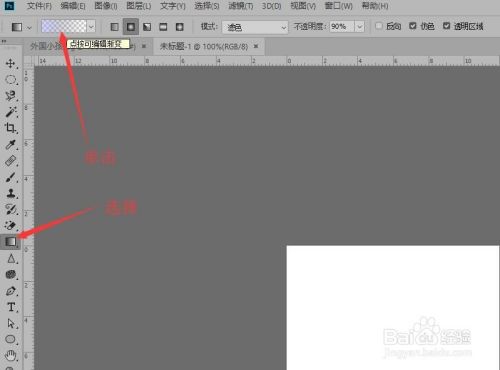Expand the toolbox panel double-arrow
500x370 pixels.
tap(4, 41)
